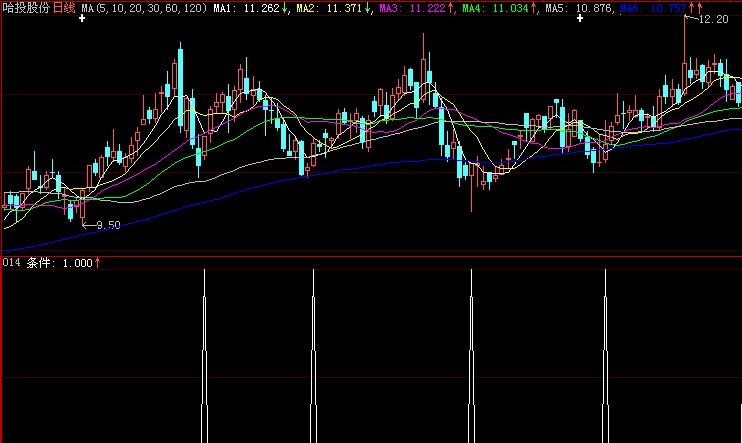Screen dimensions: 742x443
Task: Click the red up arrow after MA3 value
Action: pos(451,8)
